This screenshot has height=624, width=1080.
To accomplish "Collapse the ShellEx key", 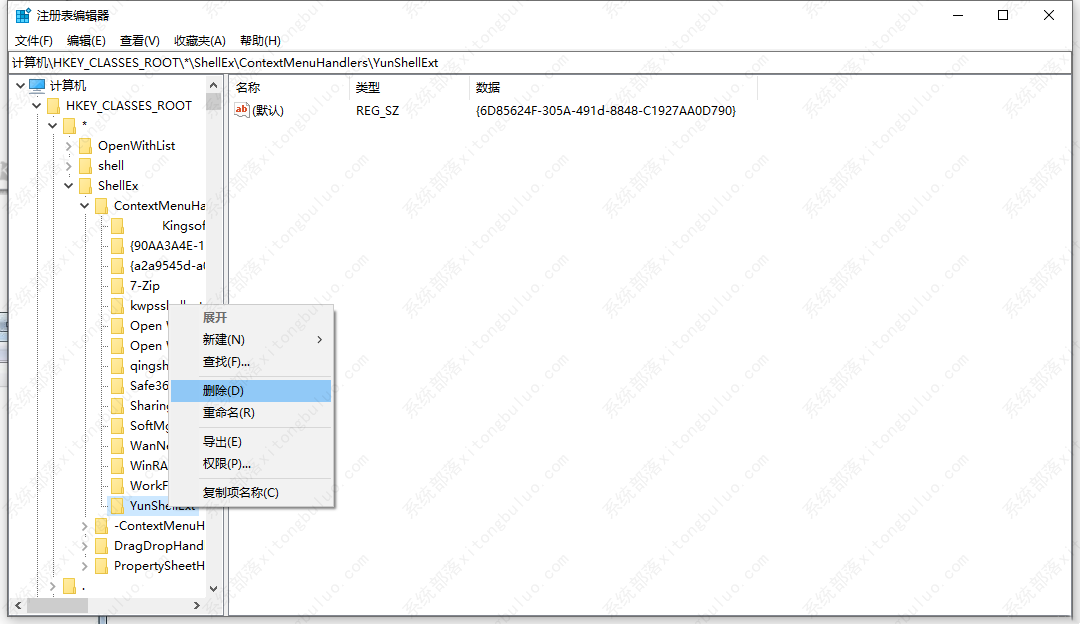I will point(69,186).
